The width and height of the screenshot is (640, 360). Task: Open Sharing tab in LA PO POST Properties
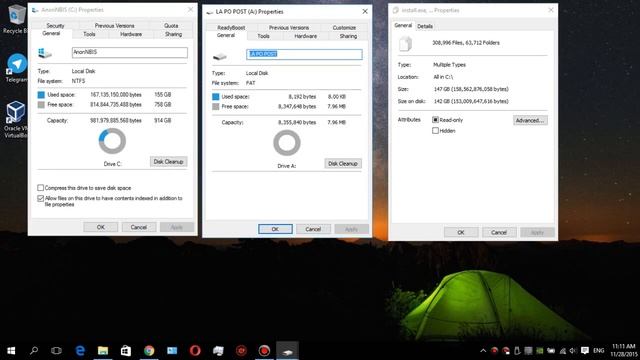pyautogui.click(x=348, y=36)
